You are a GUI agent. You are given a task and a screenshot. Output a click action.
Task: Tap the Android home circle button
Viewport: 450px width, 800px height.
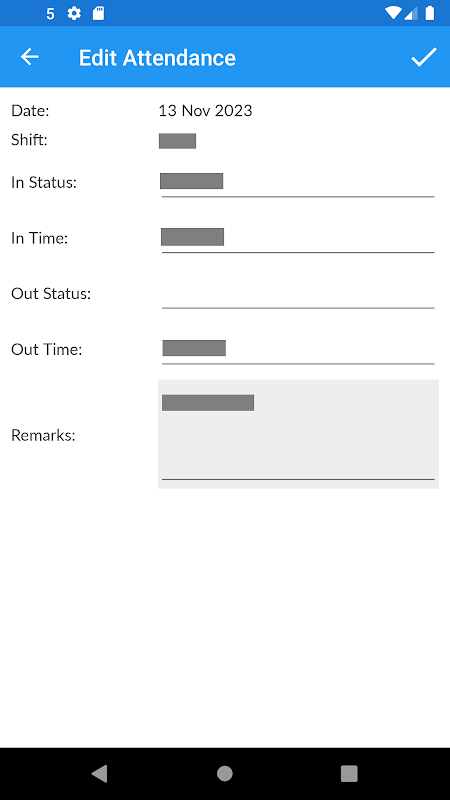point(224,773)
